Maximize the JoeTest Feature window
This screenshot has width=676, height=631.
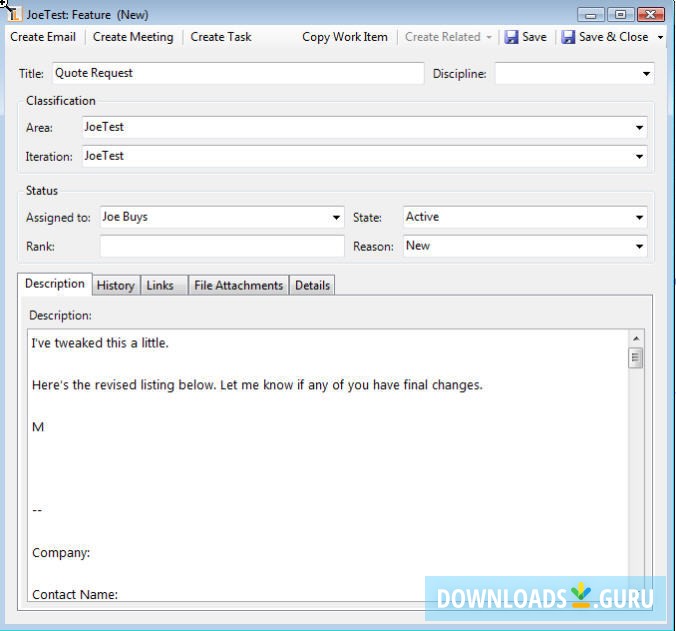620,15
